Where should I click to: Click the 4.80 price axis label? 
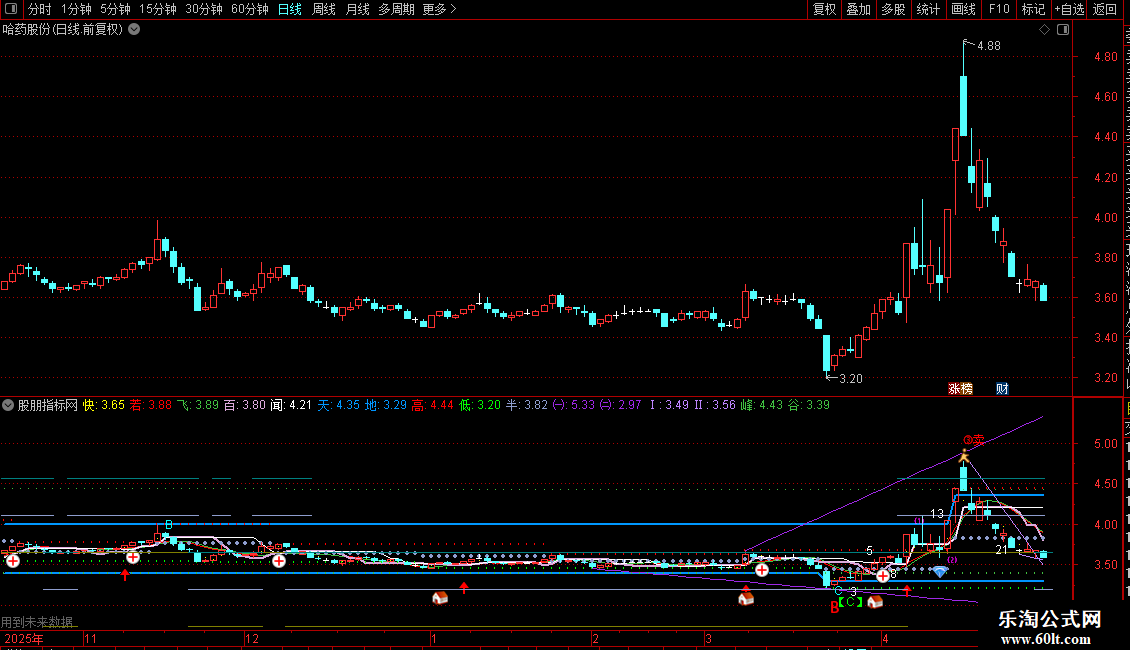point(1105,56)
